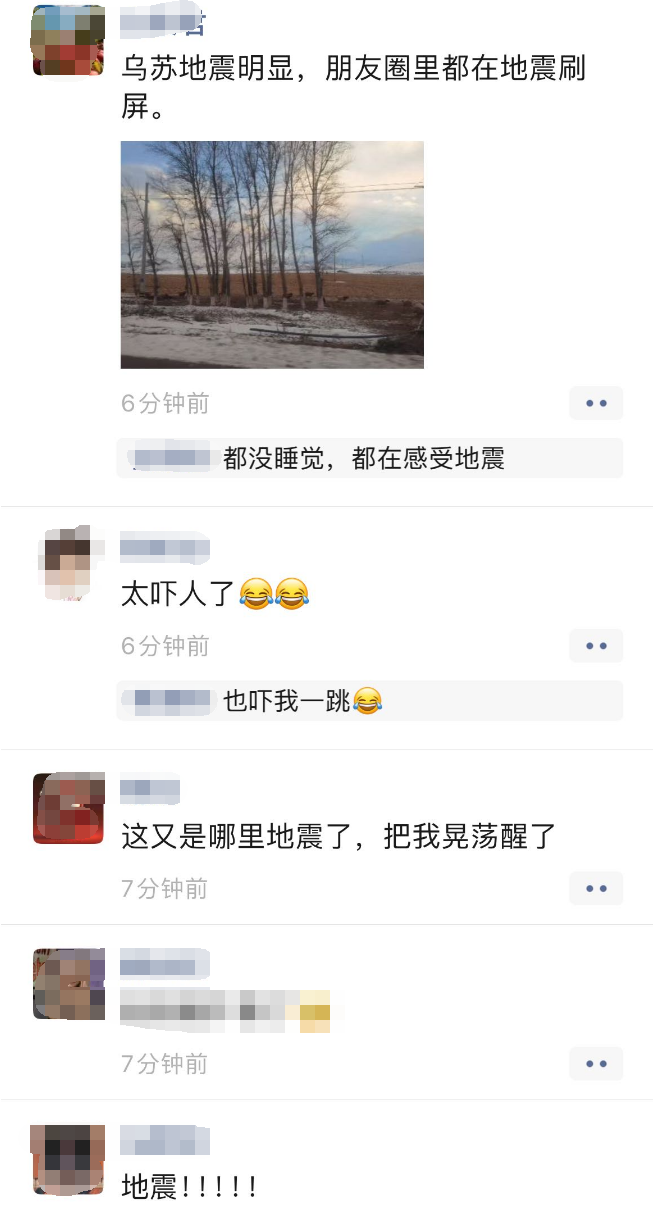Tap commenter name before 也吓我一跳 comment

click(x=172, y=701)
